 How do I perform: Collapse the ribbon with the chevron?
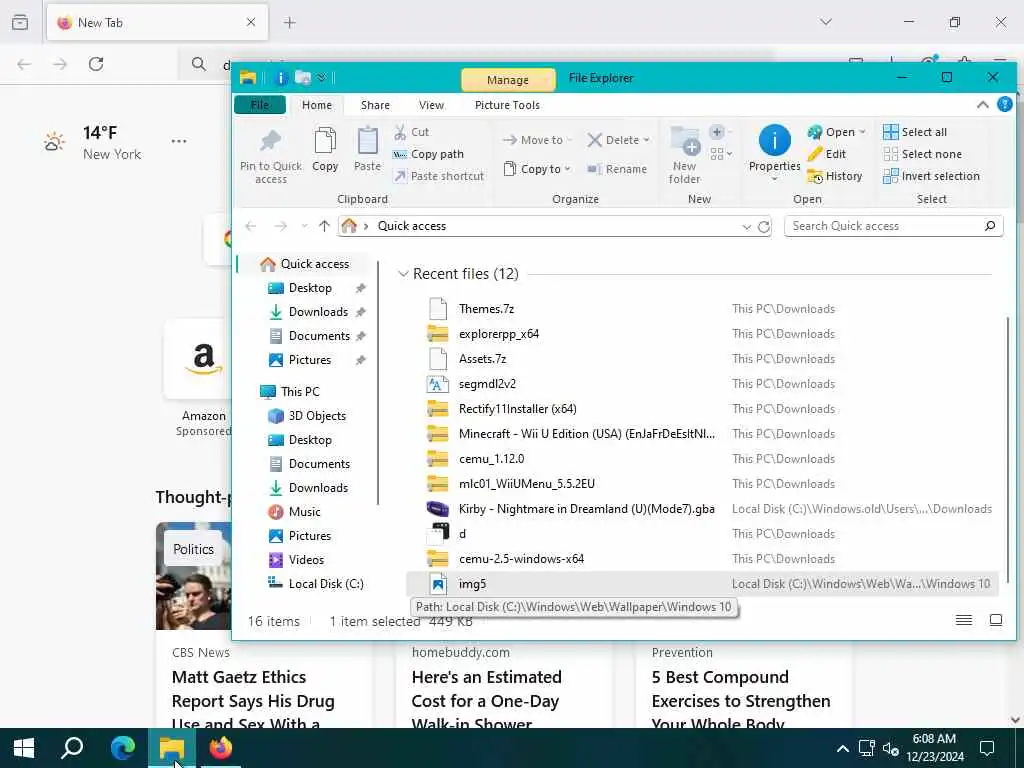click(982, 104)
